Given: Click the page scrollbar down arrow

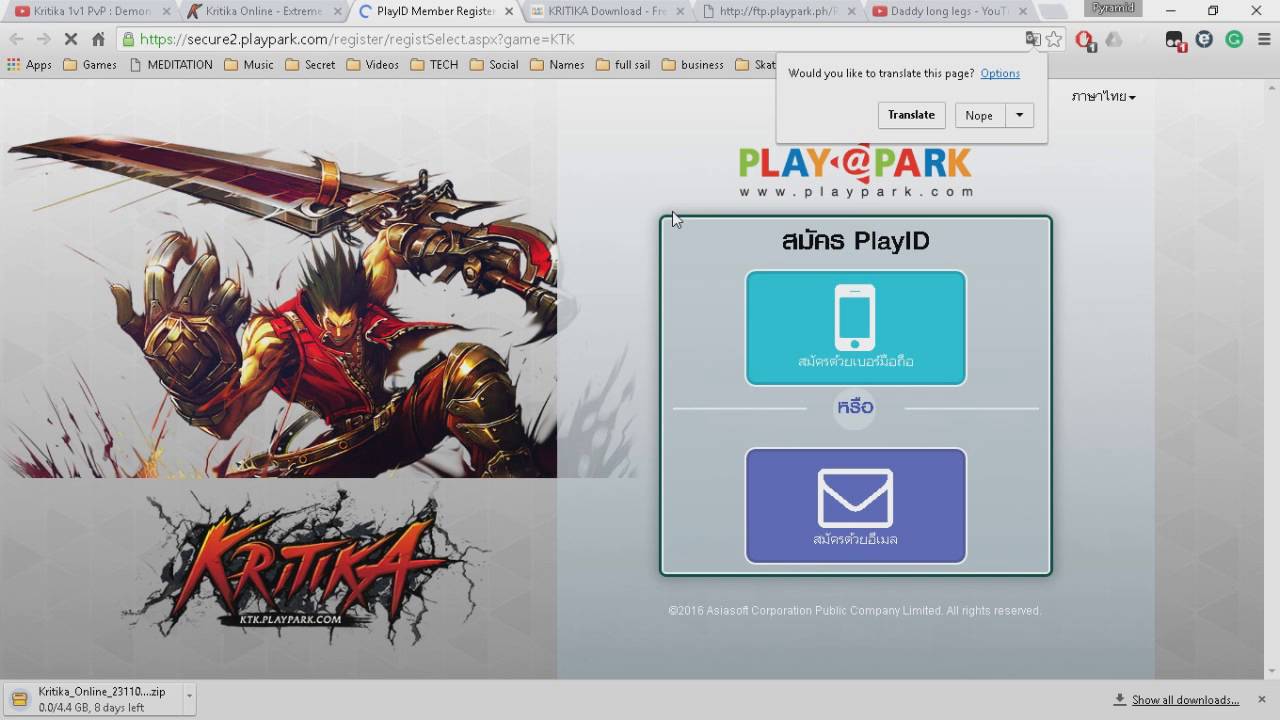Looking at the screenshot, I should [x=1272, y=671].
